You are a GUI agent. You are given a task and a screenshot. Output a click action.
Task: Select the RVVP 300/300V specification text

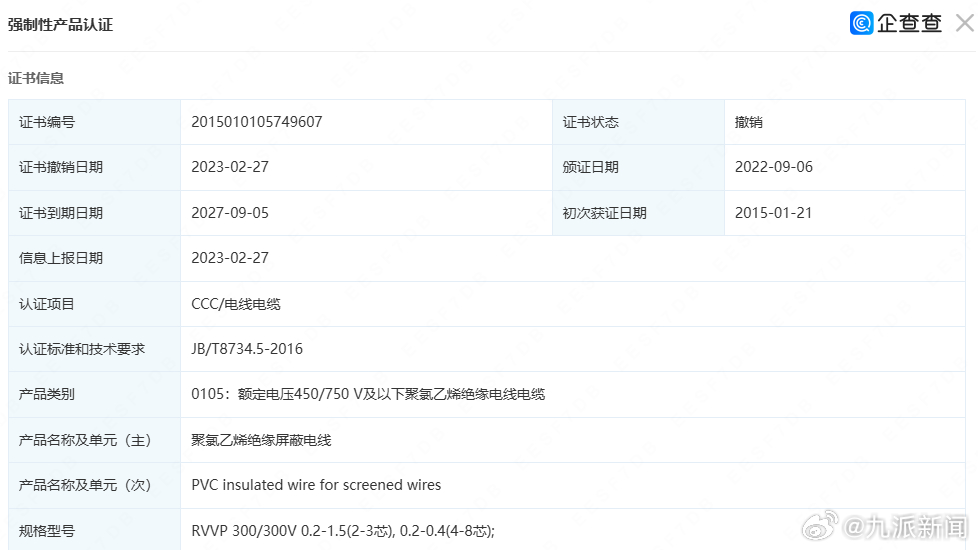coord(343,531)
